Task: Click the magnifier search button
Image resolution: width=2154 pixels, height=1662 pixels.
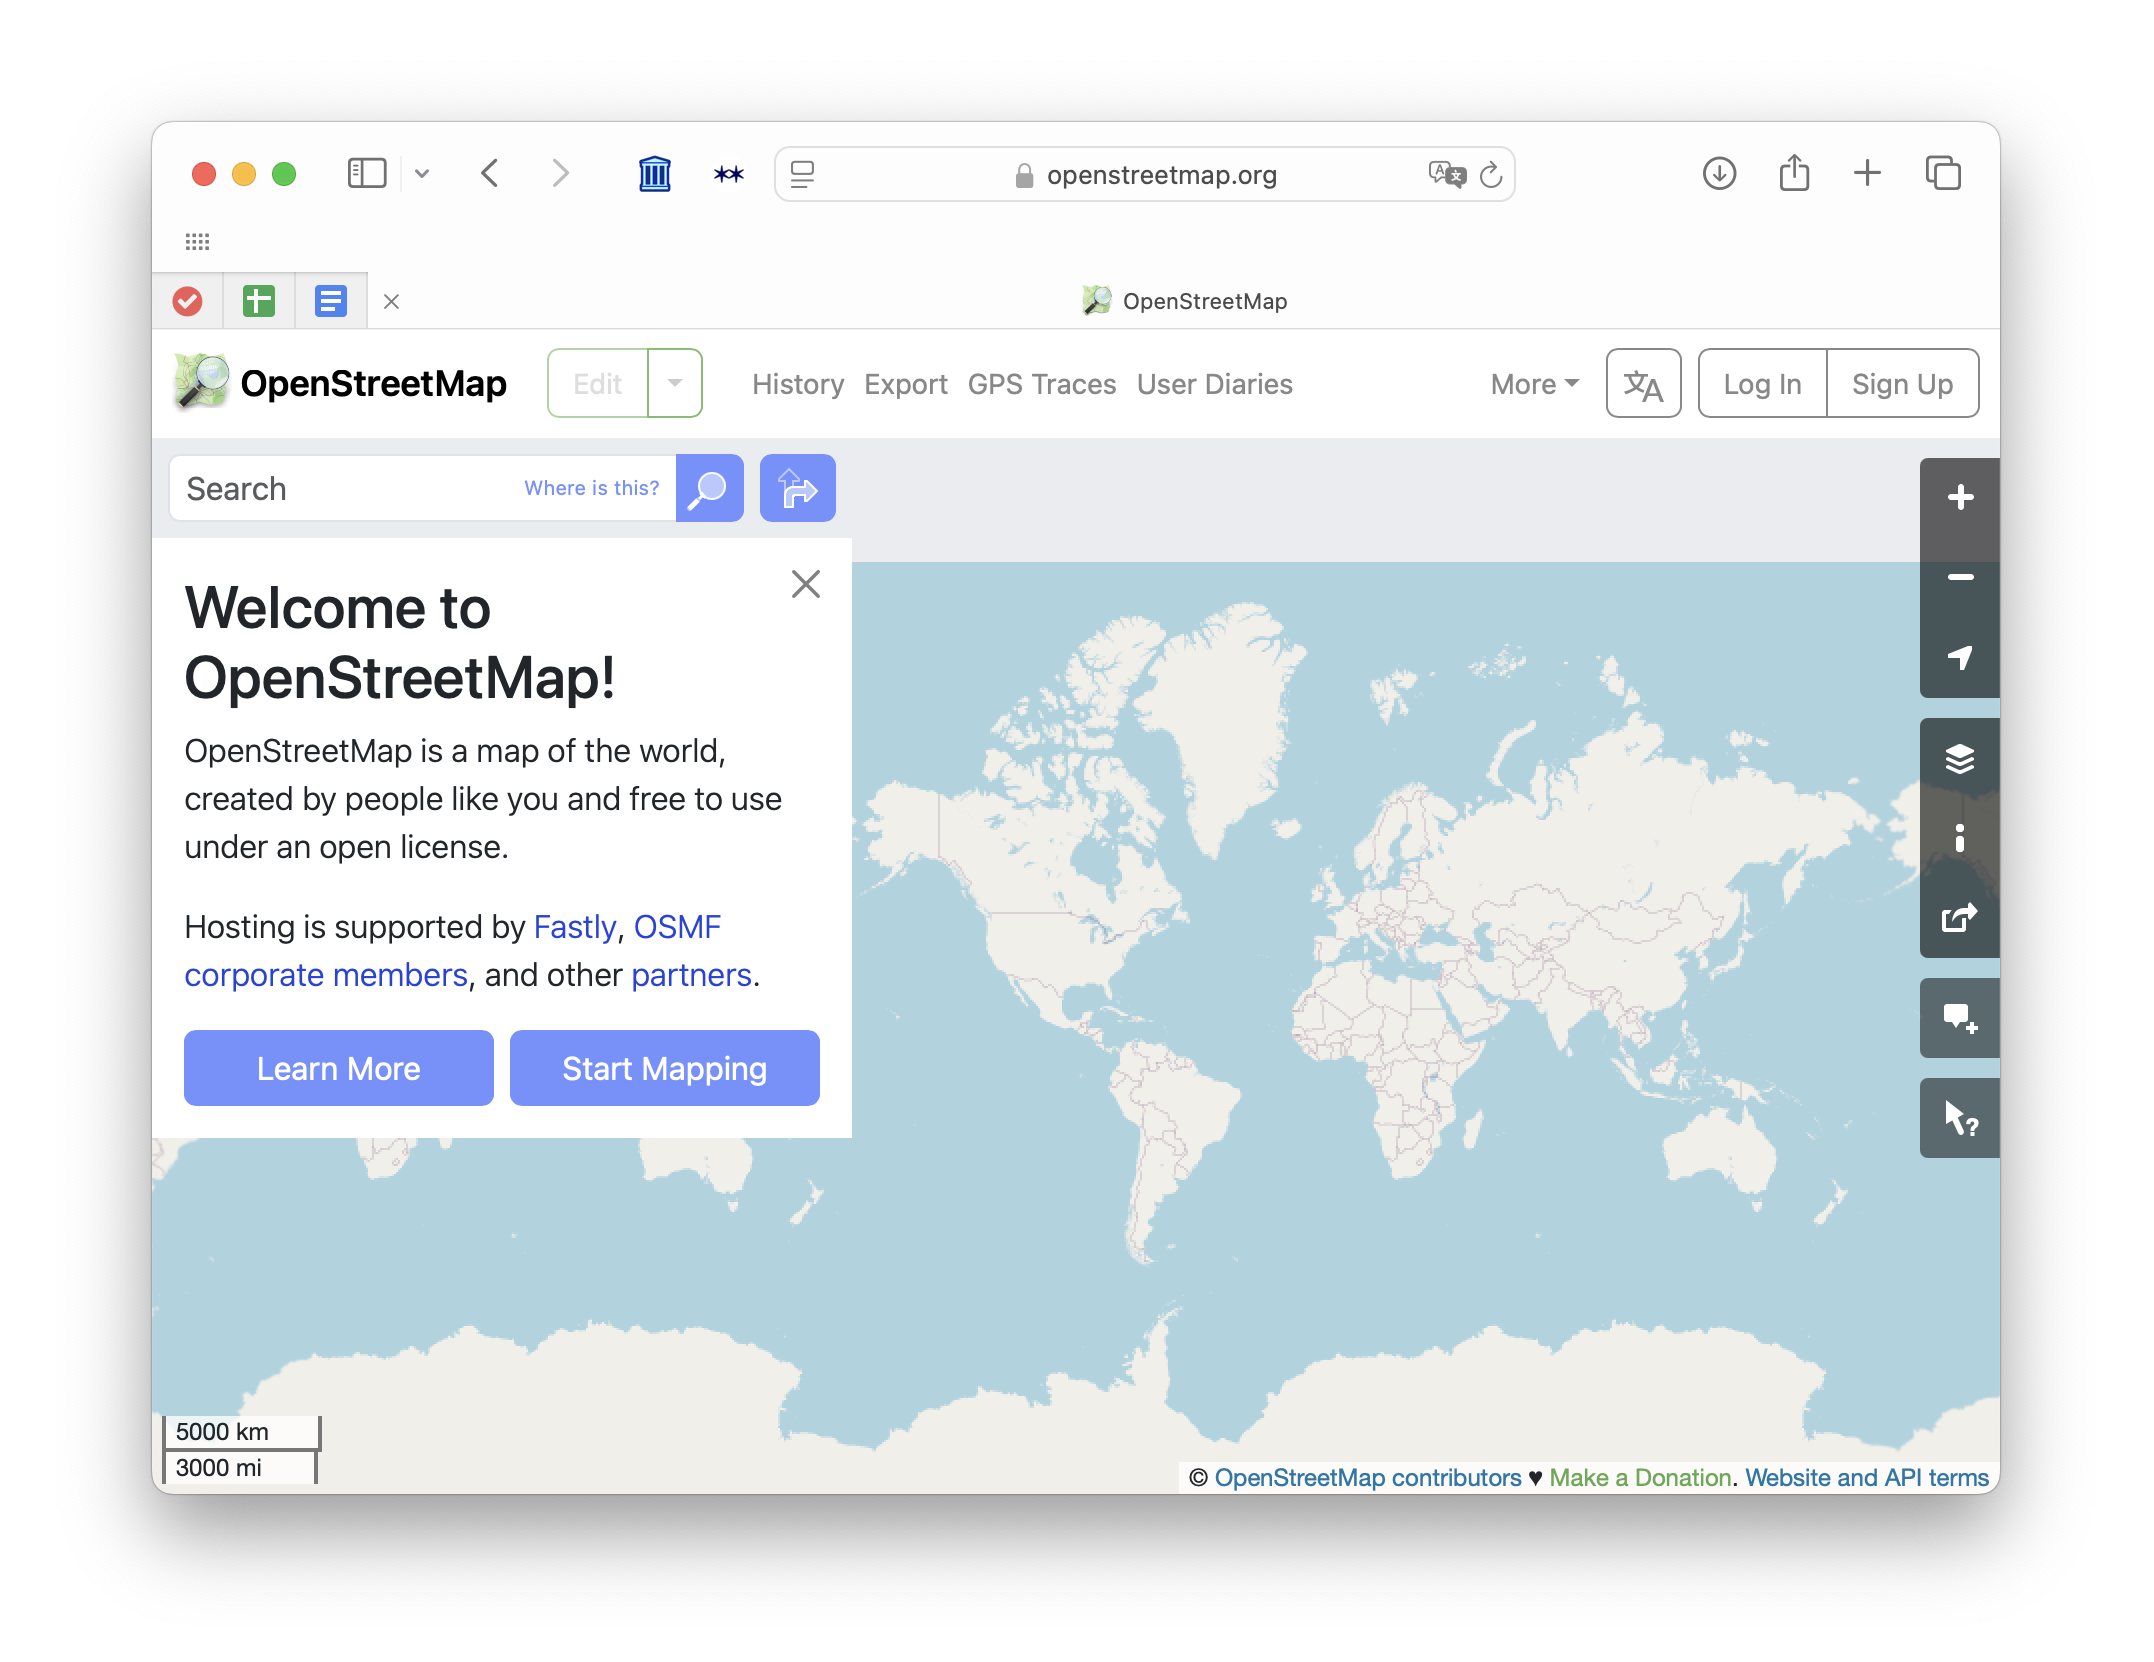Action: pos(709,488)
